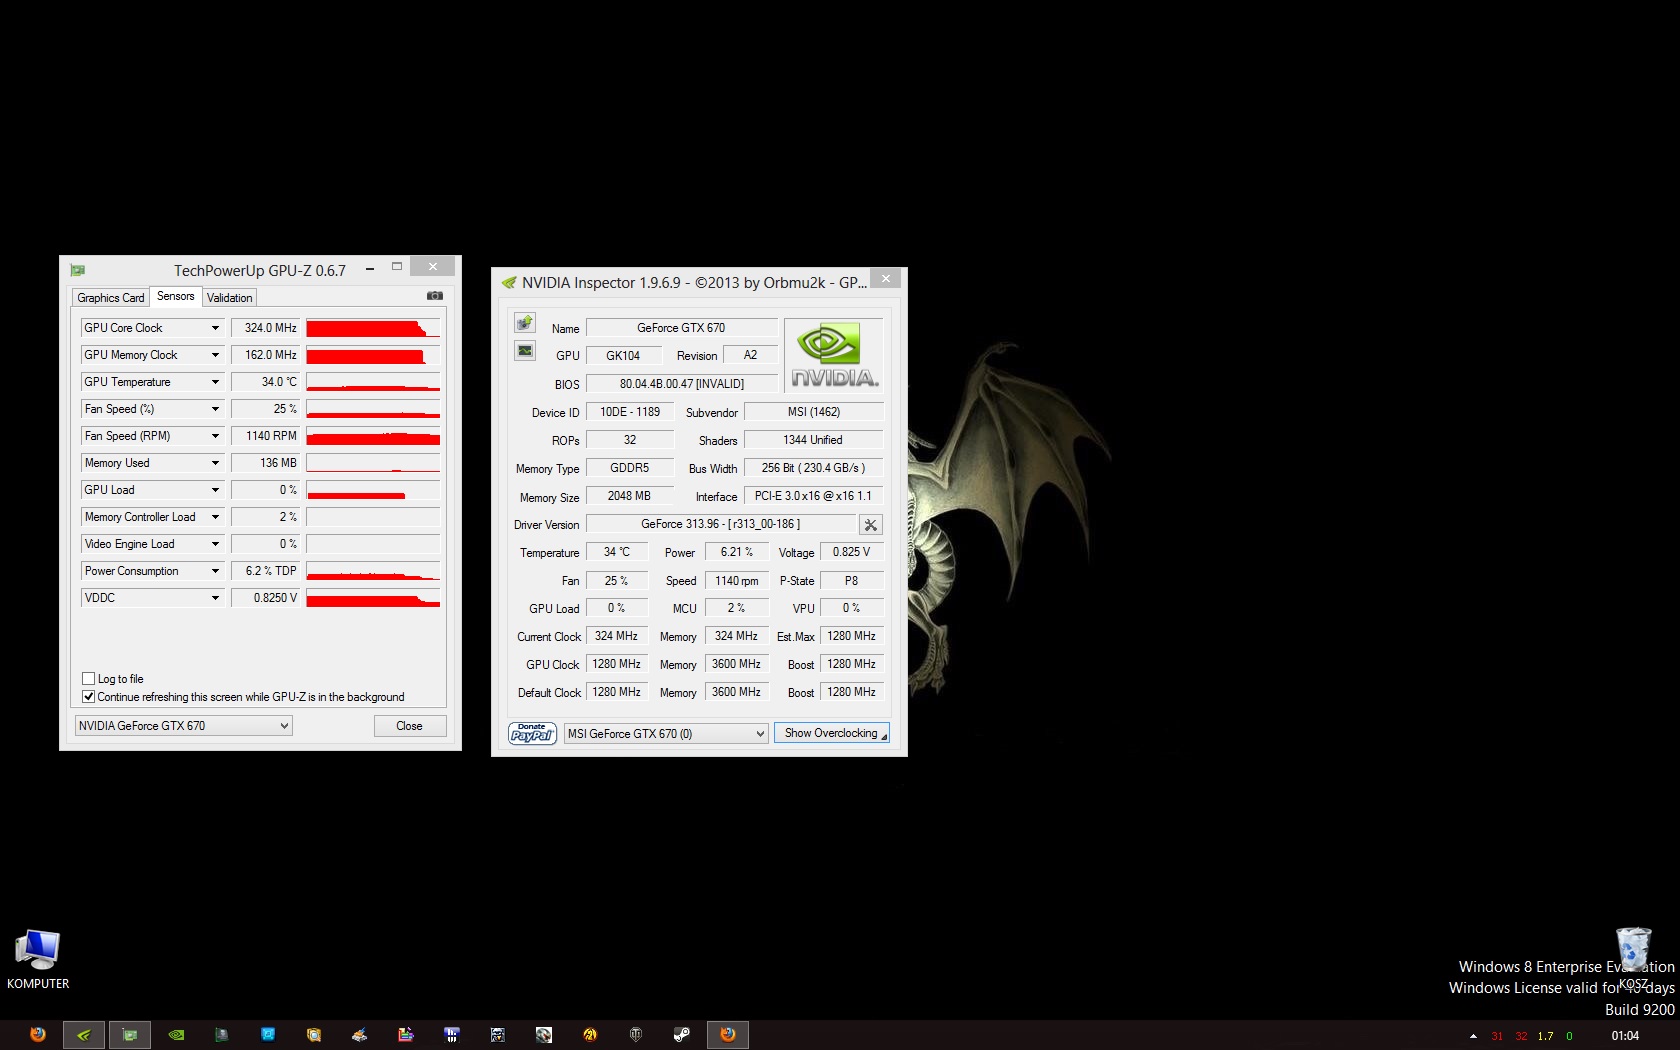Open the Validation tab
This screenshot has width=1680, height=1050.
(x=230, y=298)
